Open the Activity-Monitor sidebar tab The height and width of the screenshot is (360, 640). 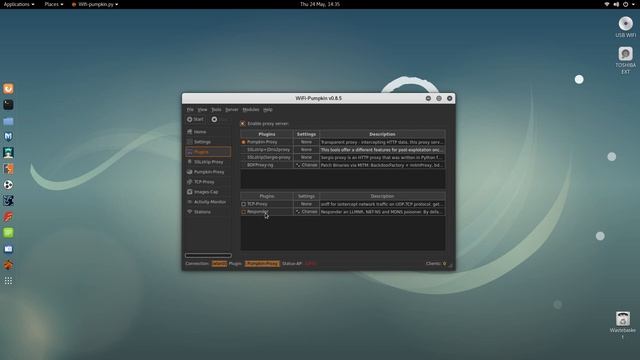(208, 202)
